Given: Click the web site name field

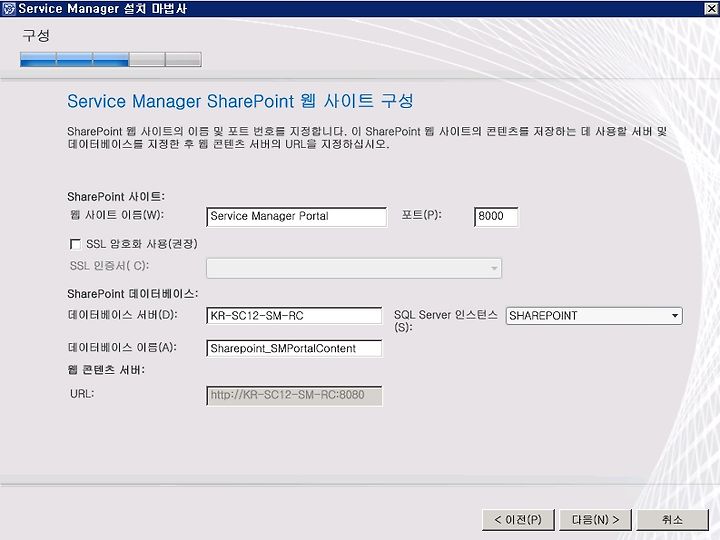Looking at the screenshot, I should coord(296,216).
